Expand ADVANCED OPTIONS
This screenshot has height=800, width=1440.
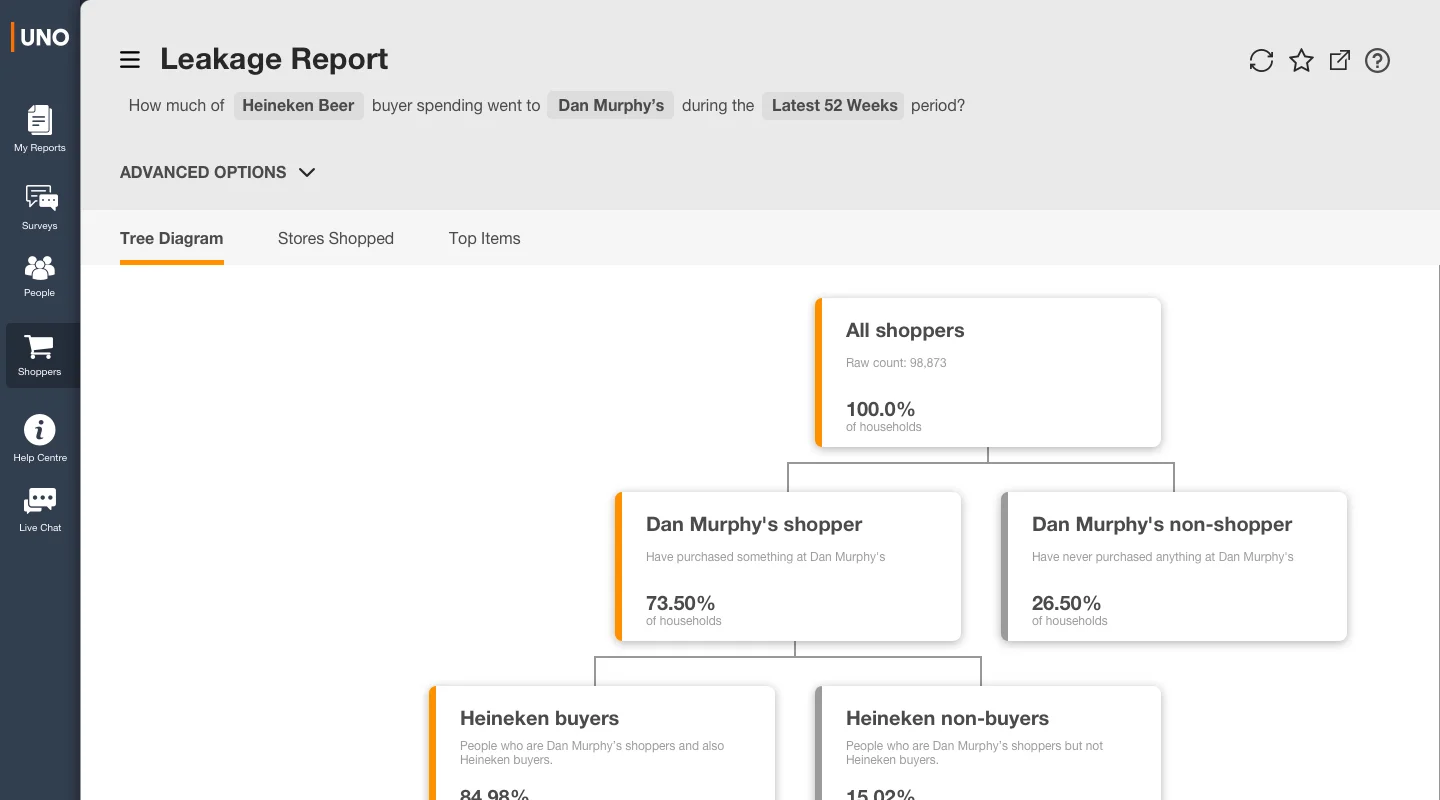218,172
